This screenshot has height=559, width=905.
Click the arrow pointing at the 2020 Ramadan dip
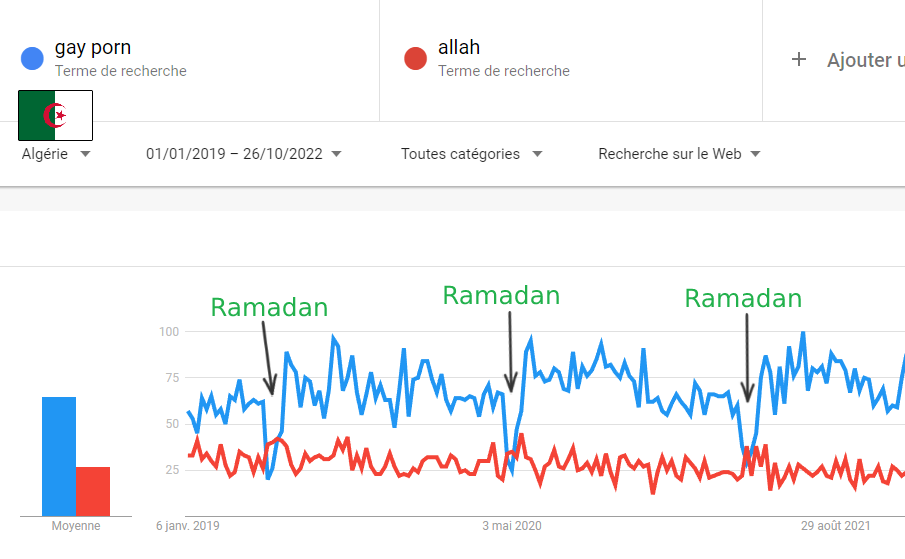510,350
